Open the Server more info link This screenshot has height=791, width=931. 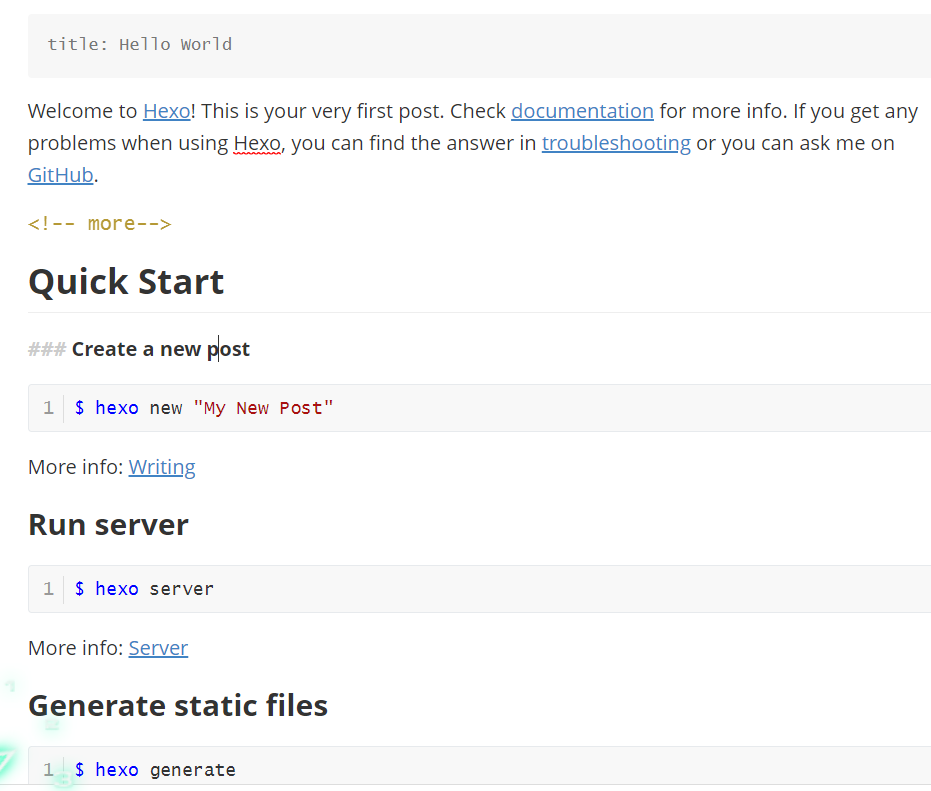[158, 648]
